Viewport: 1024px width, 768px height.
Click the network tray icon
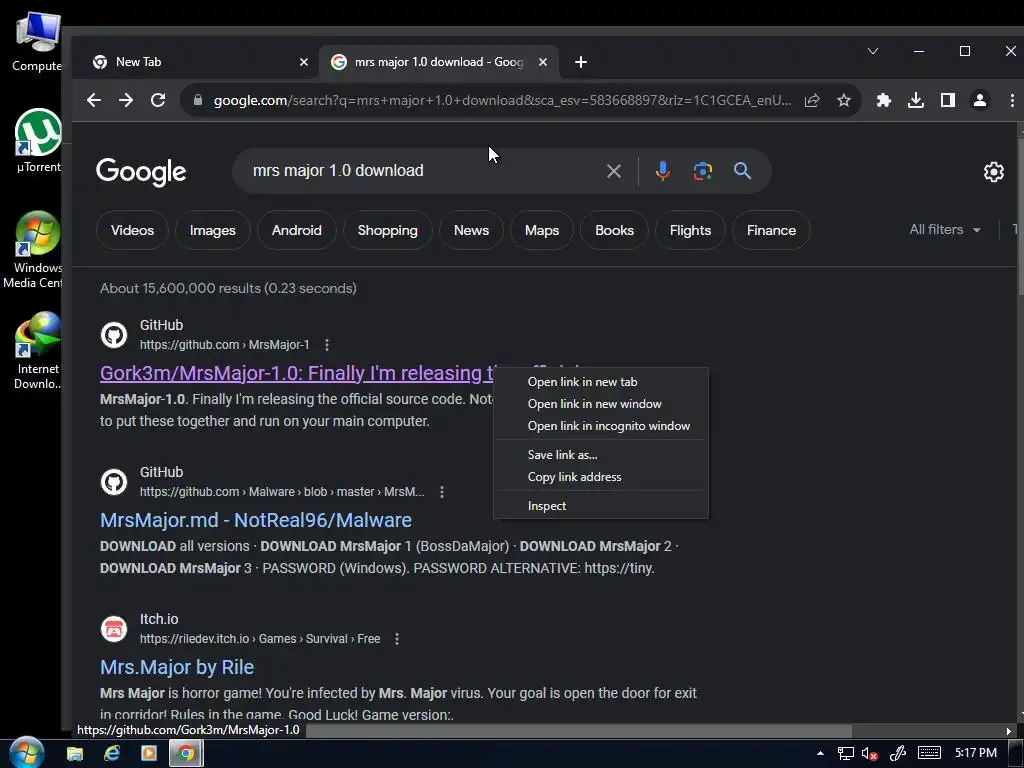tap(845, 754)
